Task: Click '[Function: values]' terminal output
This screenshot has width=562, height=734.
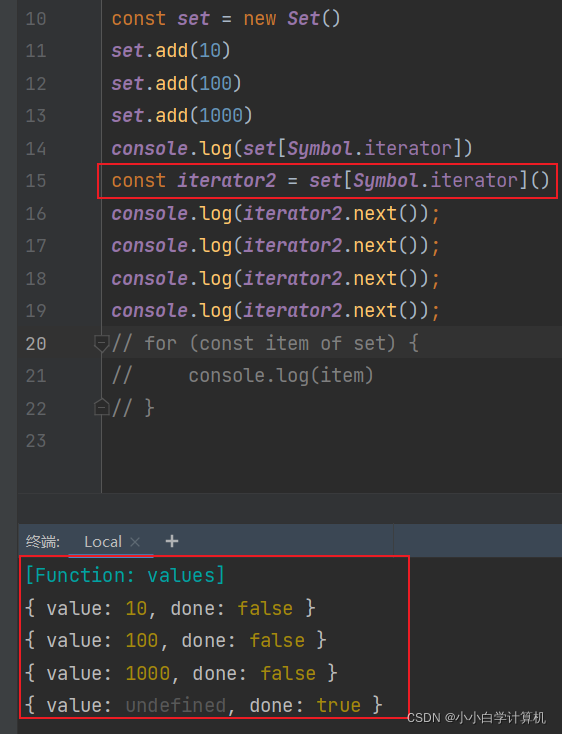Action: point(125,575)
